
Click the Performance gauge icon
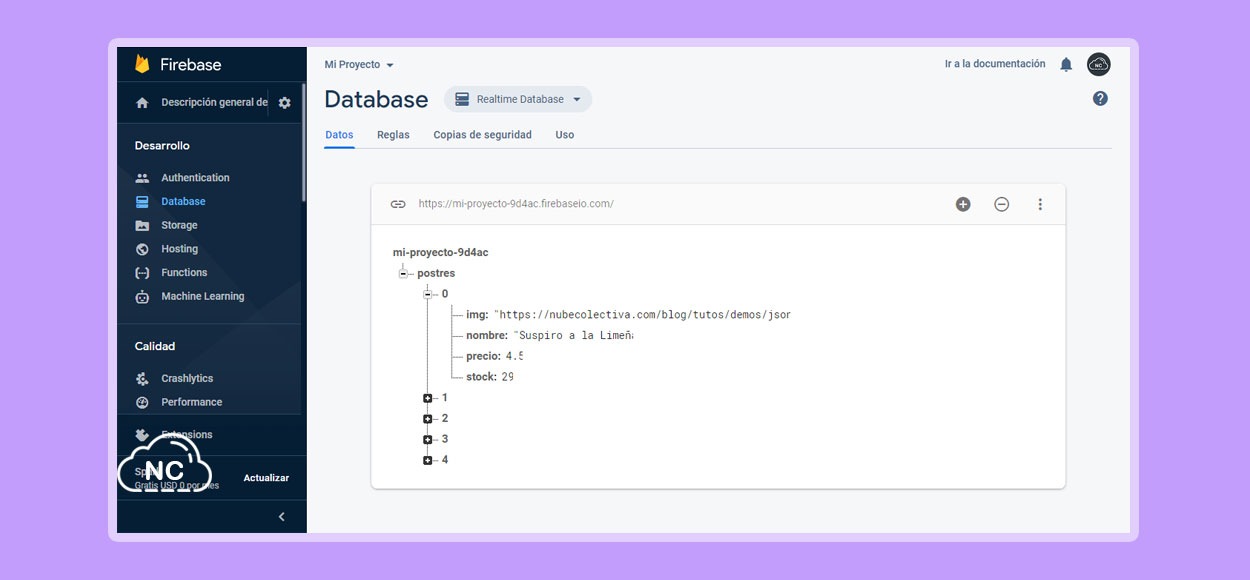142,402
